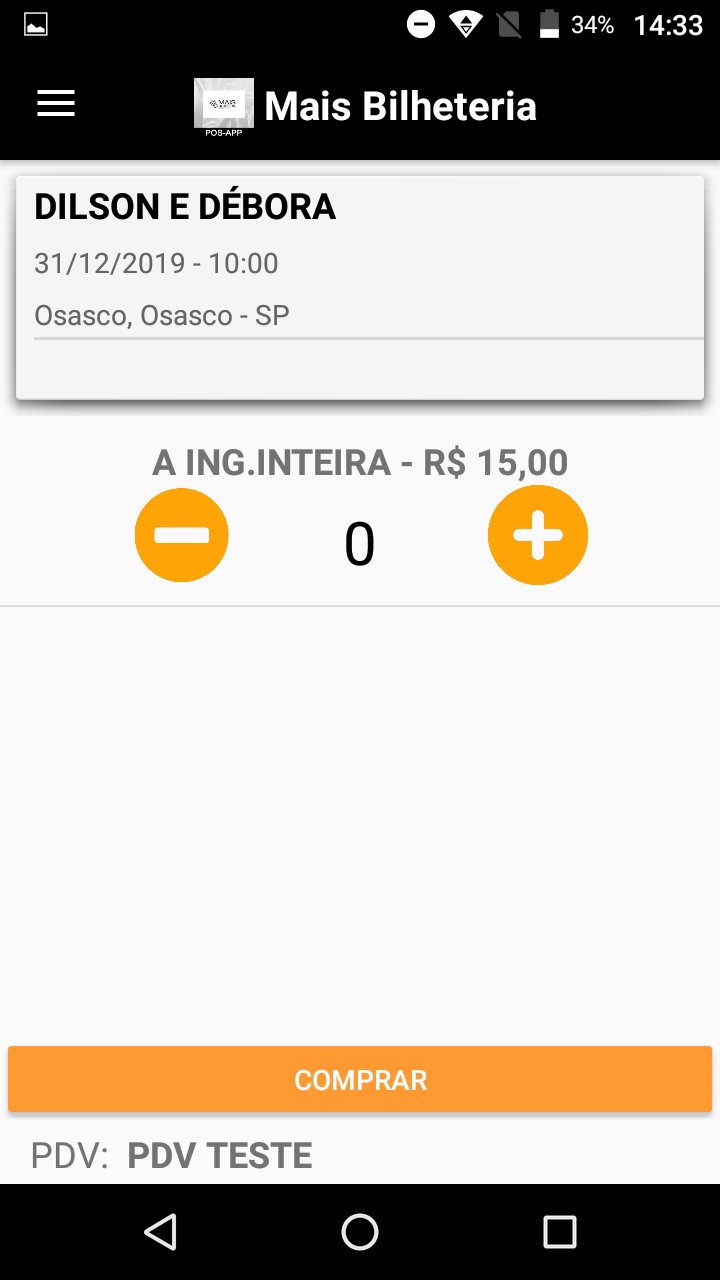Tap the Wi-Fi status bar icon

coord(466,25)
